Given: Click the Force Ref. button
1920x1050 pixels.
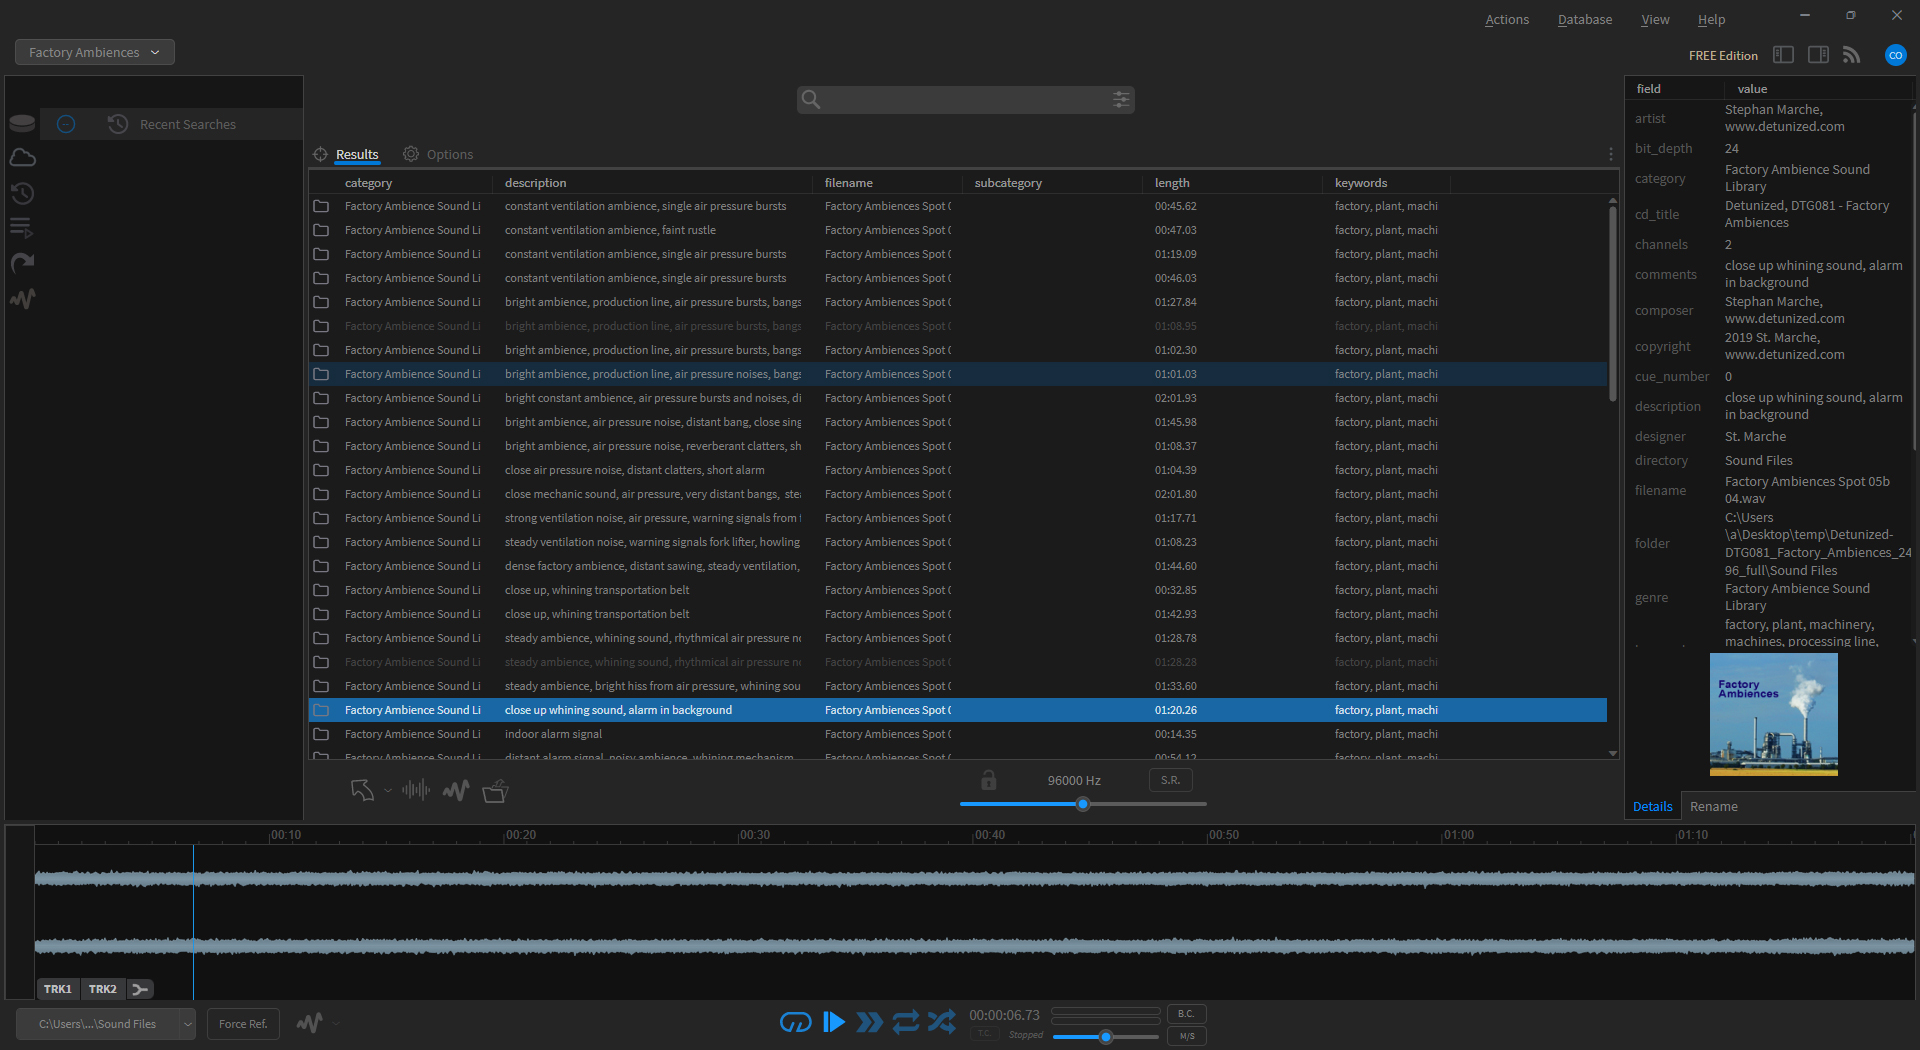Looking at the screenshot, I should click(x=243, y=1024).
